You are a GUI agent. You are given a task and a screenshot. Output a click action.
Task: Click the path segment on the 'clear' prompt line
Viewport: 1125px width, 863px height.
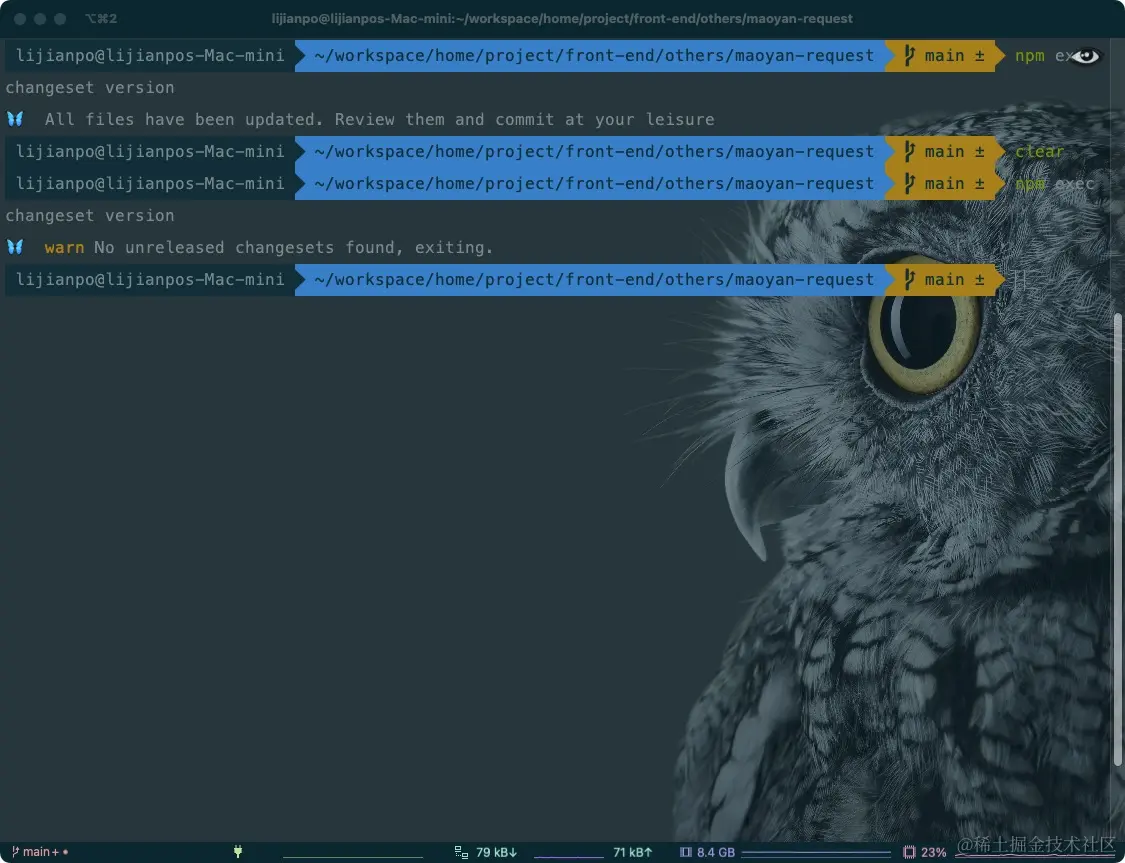[594, 151]
